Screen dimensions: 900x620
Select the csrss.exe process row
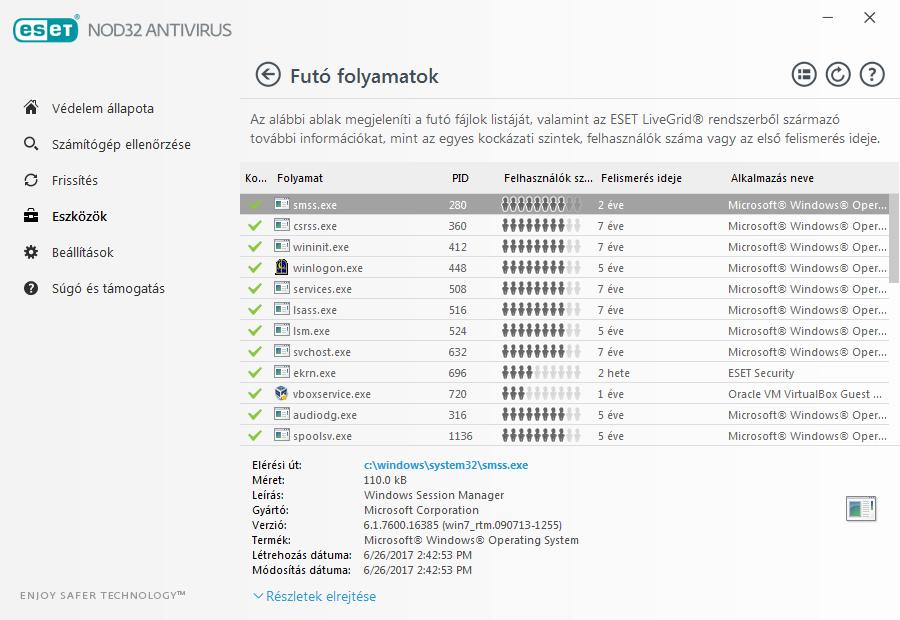coord(564,226)
